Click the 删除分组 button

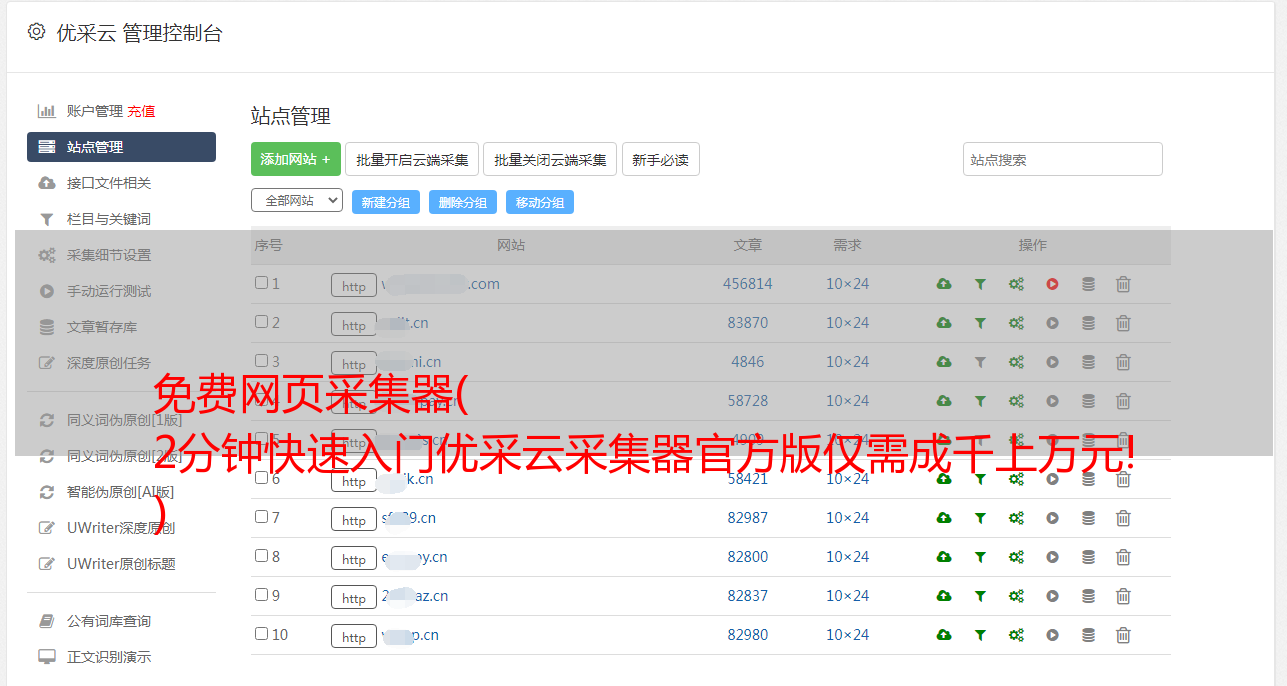pyautogui.click(x=463, y=202)
